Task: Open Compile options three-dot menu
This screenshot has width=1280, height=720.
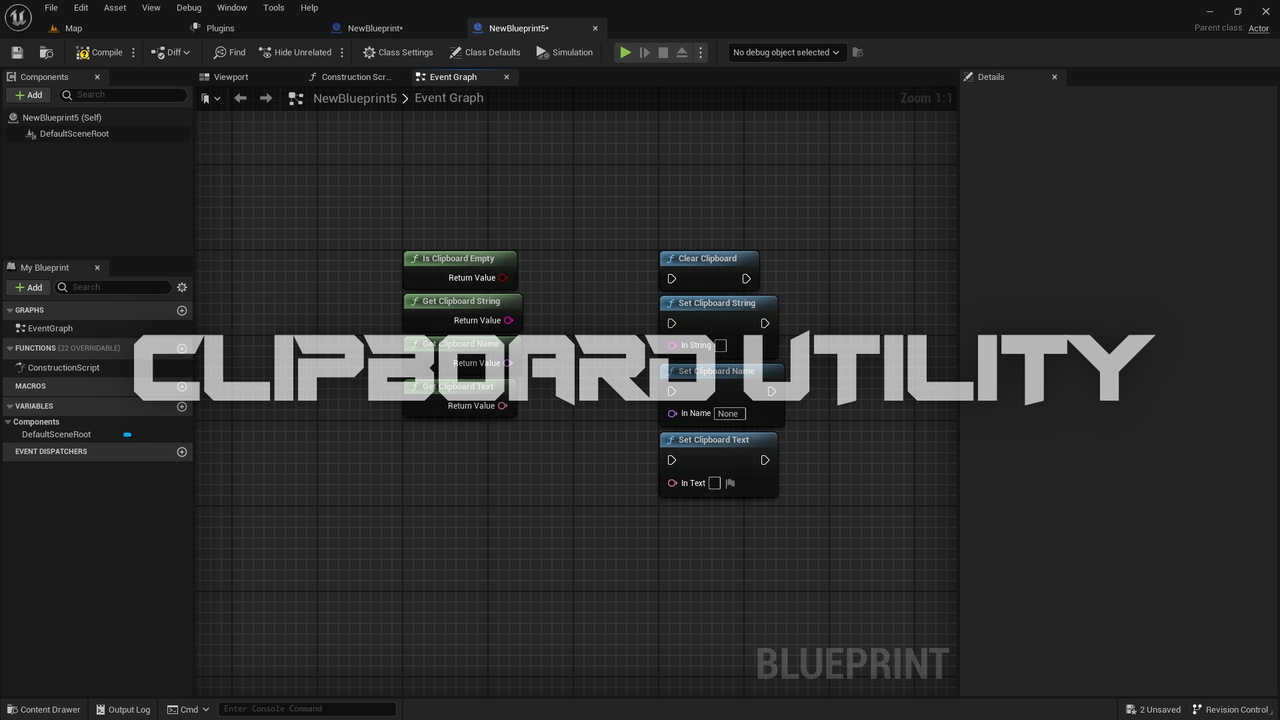Action: pos(133,52)
